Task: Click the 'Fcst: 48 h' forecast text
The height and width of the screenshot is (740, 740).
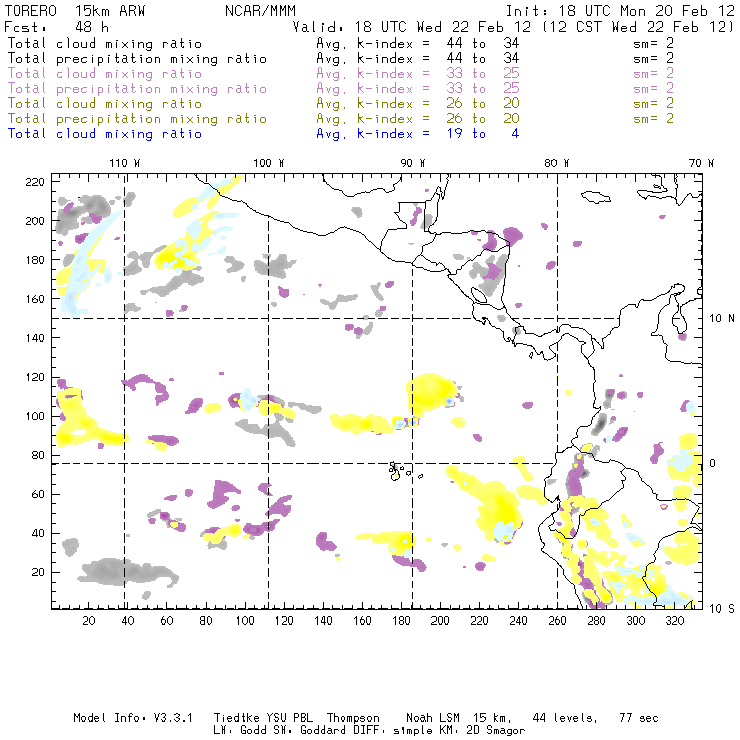Action: pos(56,27)
